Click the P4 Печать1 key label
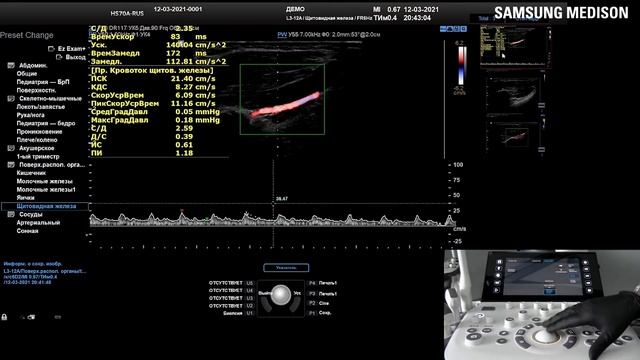The height and width of the screenshot is (360, 640). point(322,283)
